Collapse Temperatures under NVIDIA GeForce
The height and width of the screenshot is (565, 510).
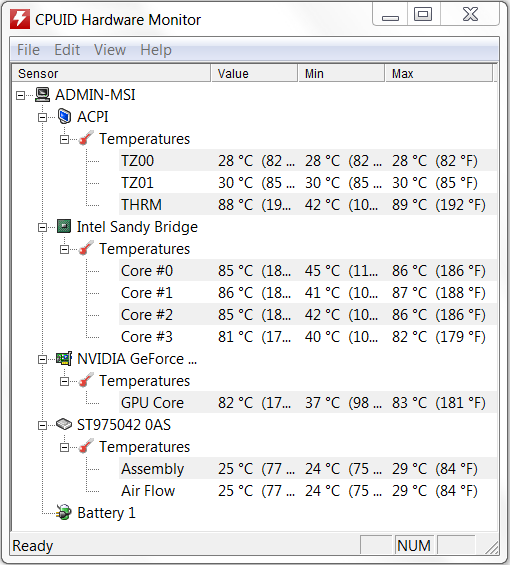[x=65, y=381]
